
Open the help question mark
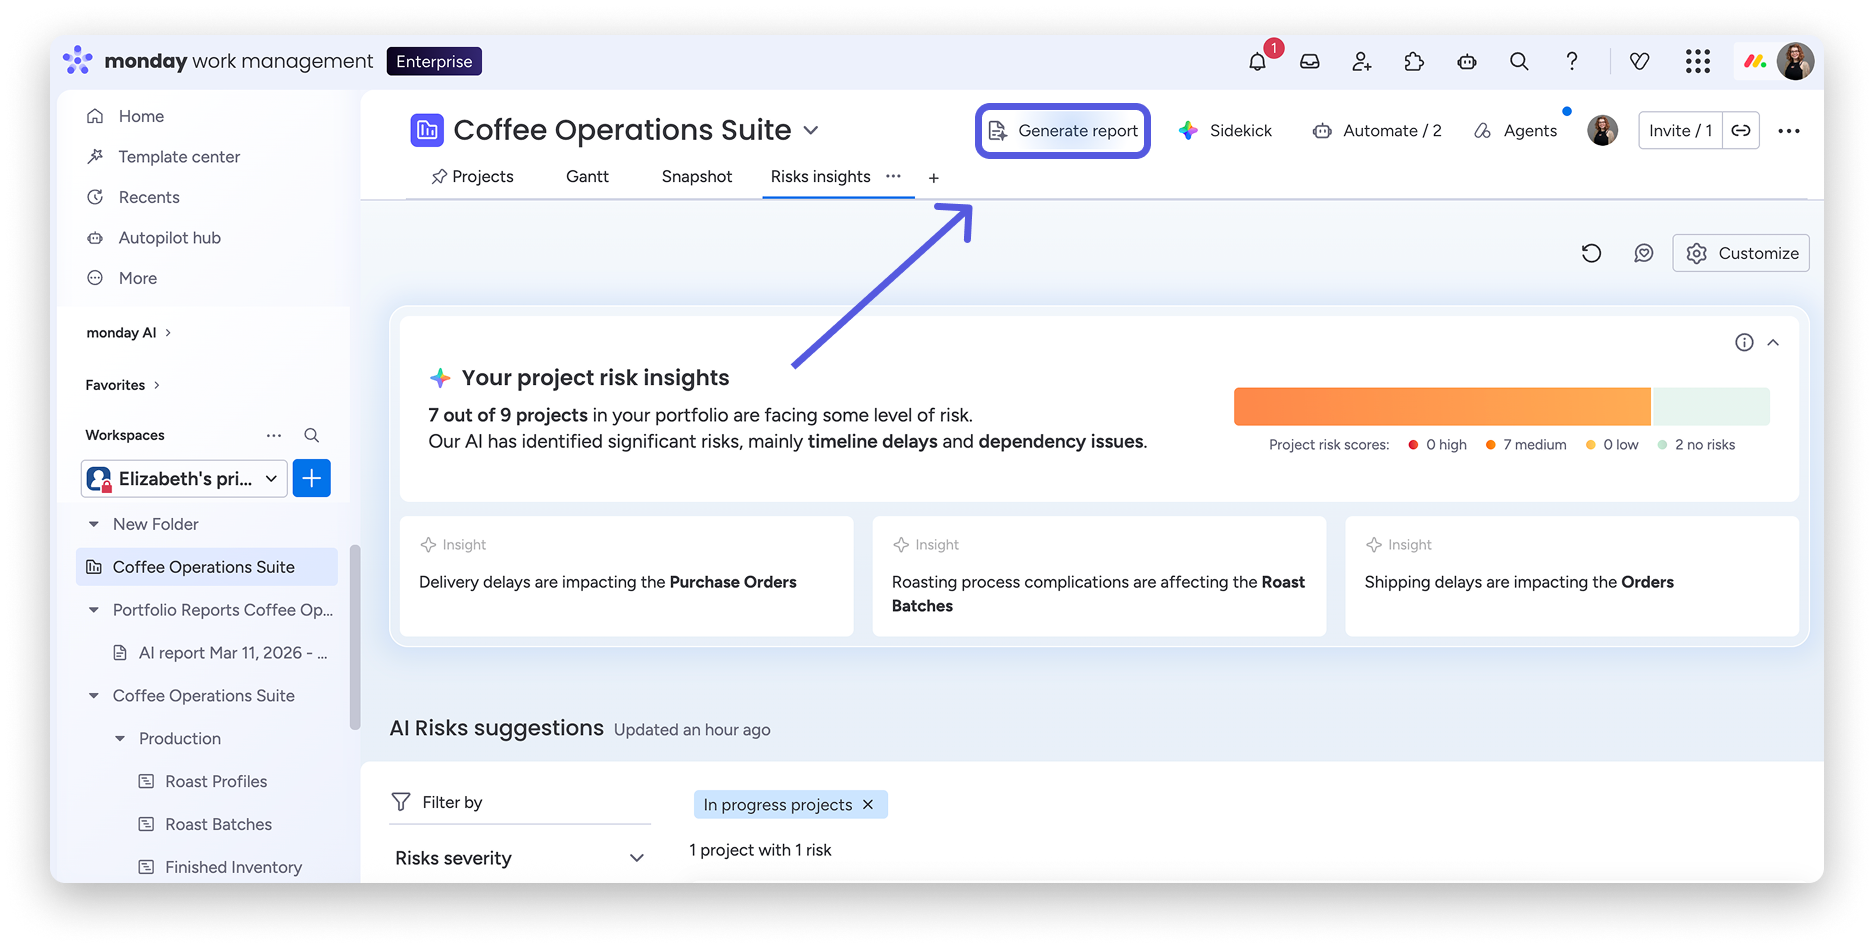pos(1572,62)
